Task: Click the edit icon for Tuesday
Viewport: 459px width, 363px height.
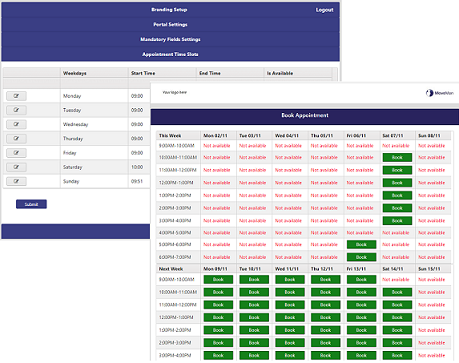Action: tap(16, 110)
